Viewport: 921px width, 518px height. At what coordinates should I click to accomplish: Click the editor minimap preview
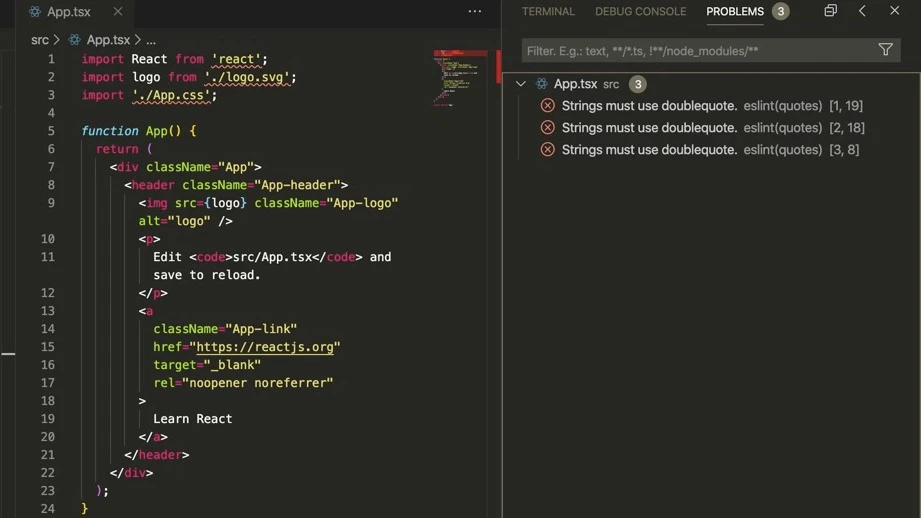[460, 79]
